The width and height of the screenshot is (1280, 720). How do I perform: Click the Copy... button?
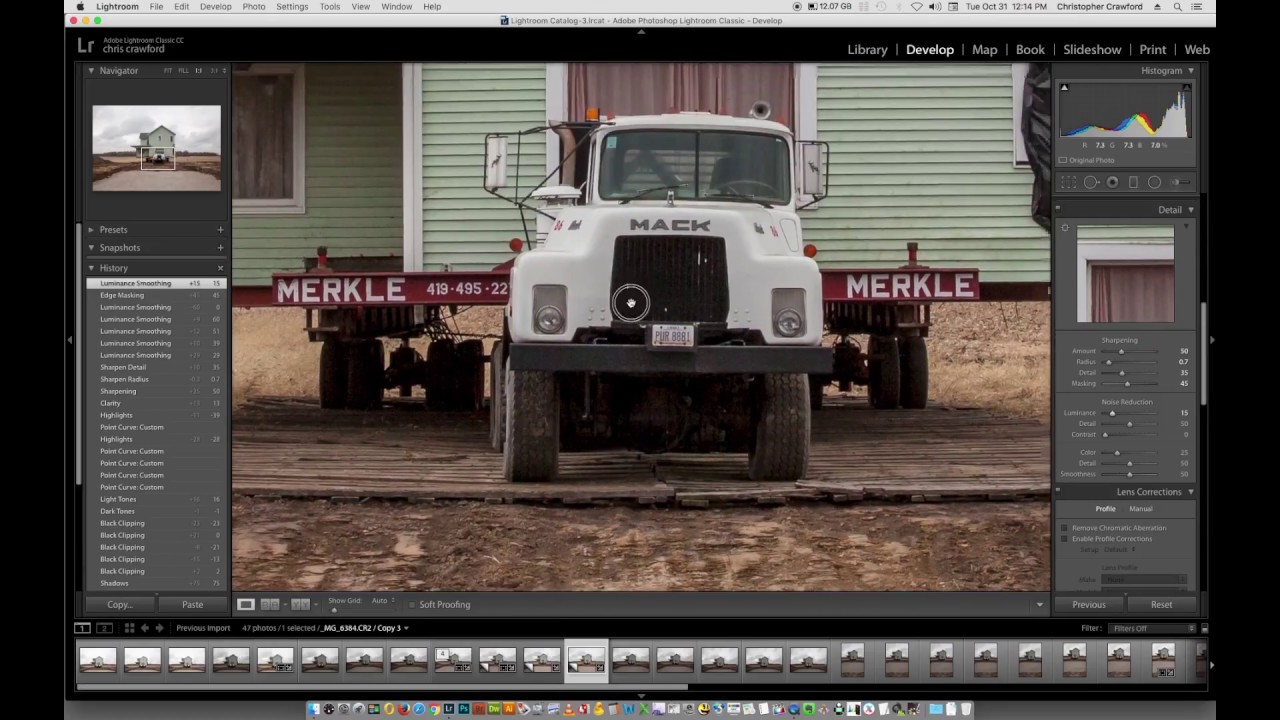click(x=119, y=604)
